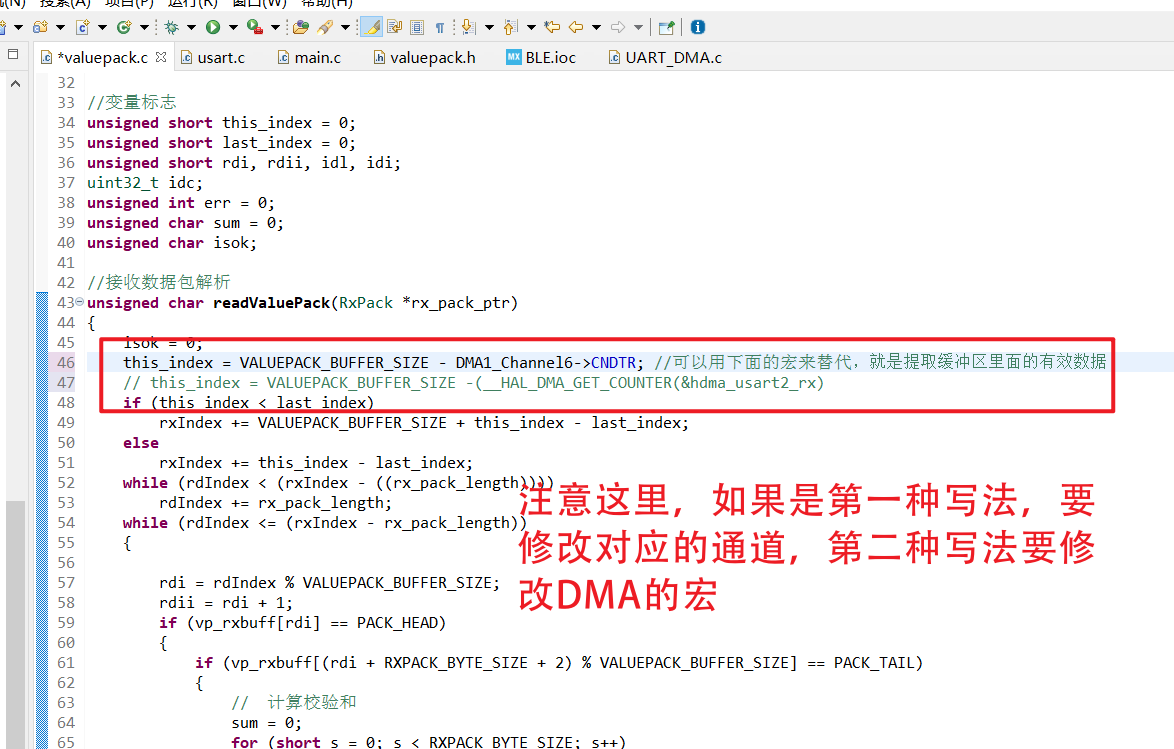Click the comment //接收数据包解析
The height and width of the screenshot is (749, 1174).
pos(159,282)
